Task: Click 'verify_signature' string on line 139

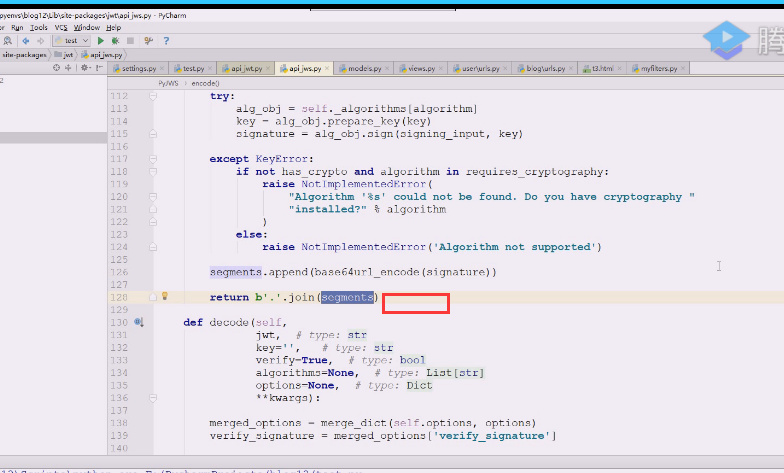Action: (492, 436)
